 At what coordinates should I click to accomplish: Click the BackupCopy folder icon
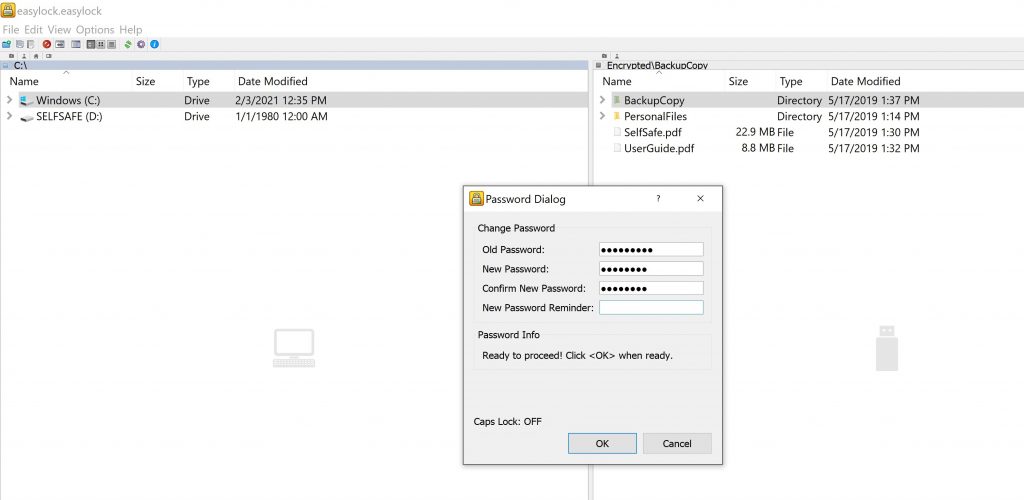pyautogui.click(x=616, y=101)
